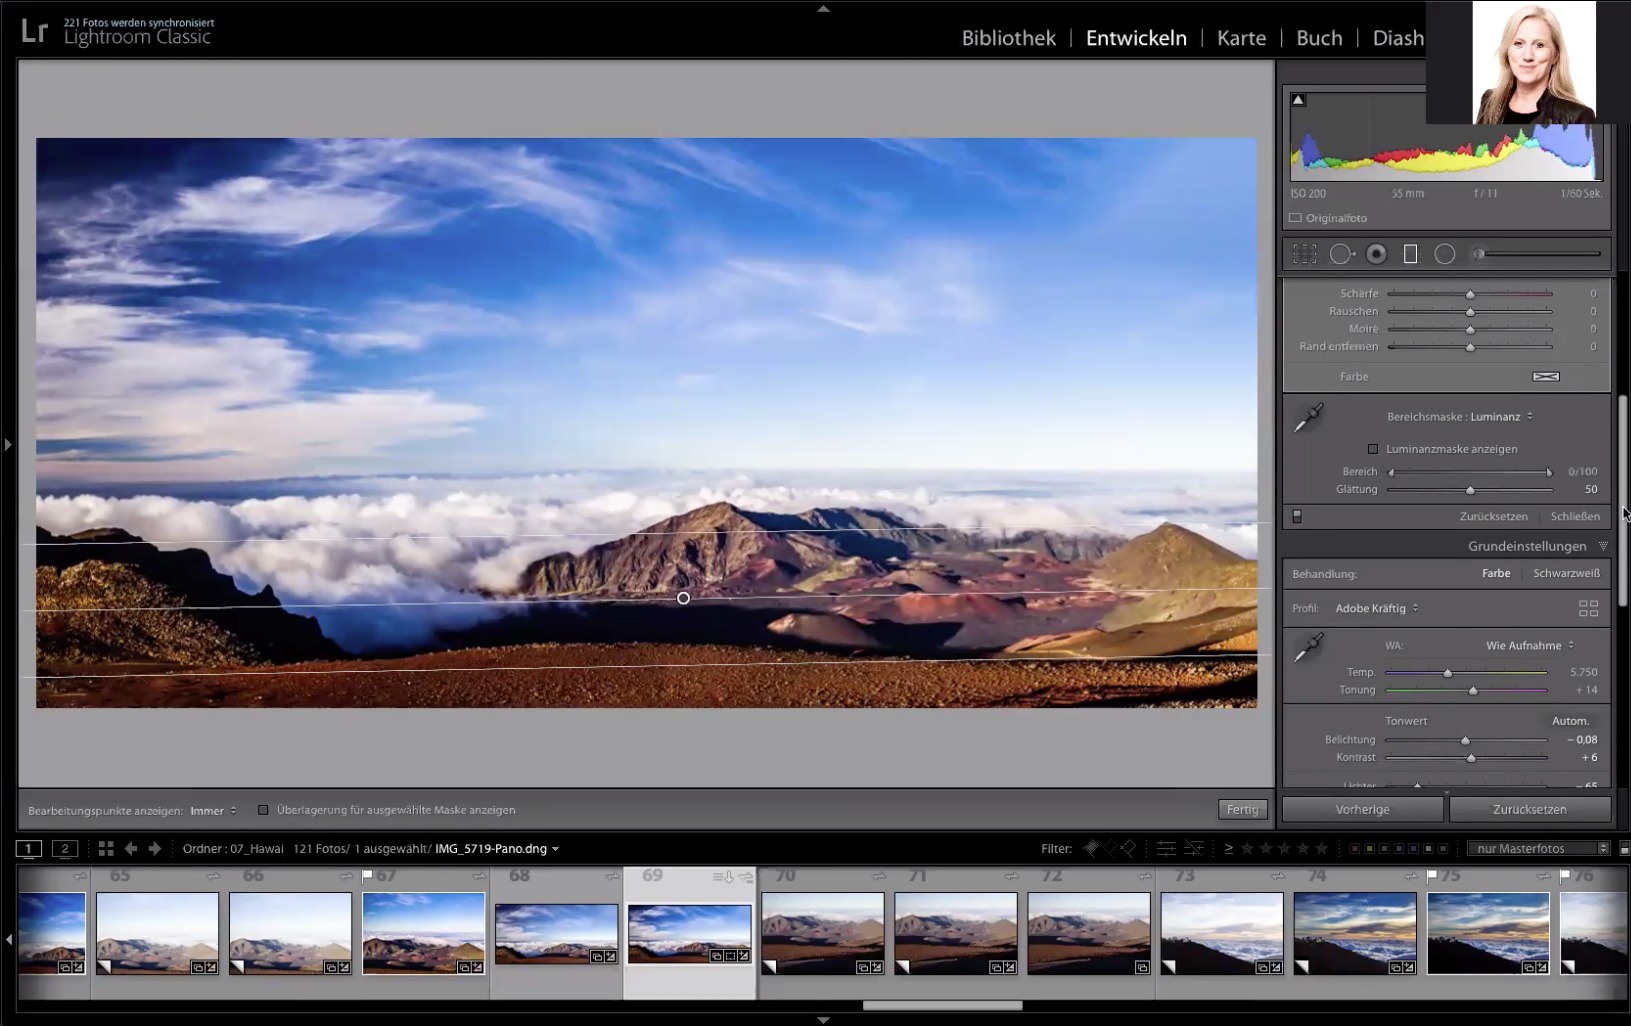Switch to the Buch module
The height and width of the screenshot is (1026, 1631).
pos(1319,37)
